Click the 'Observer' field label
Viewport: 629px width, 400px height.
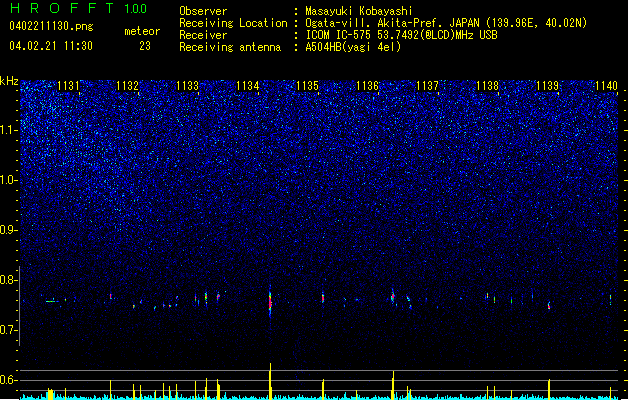click(x=203, y=11)
